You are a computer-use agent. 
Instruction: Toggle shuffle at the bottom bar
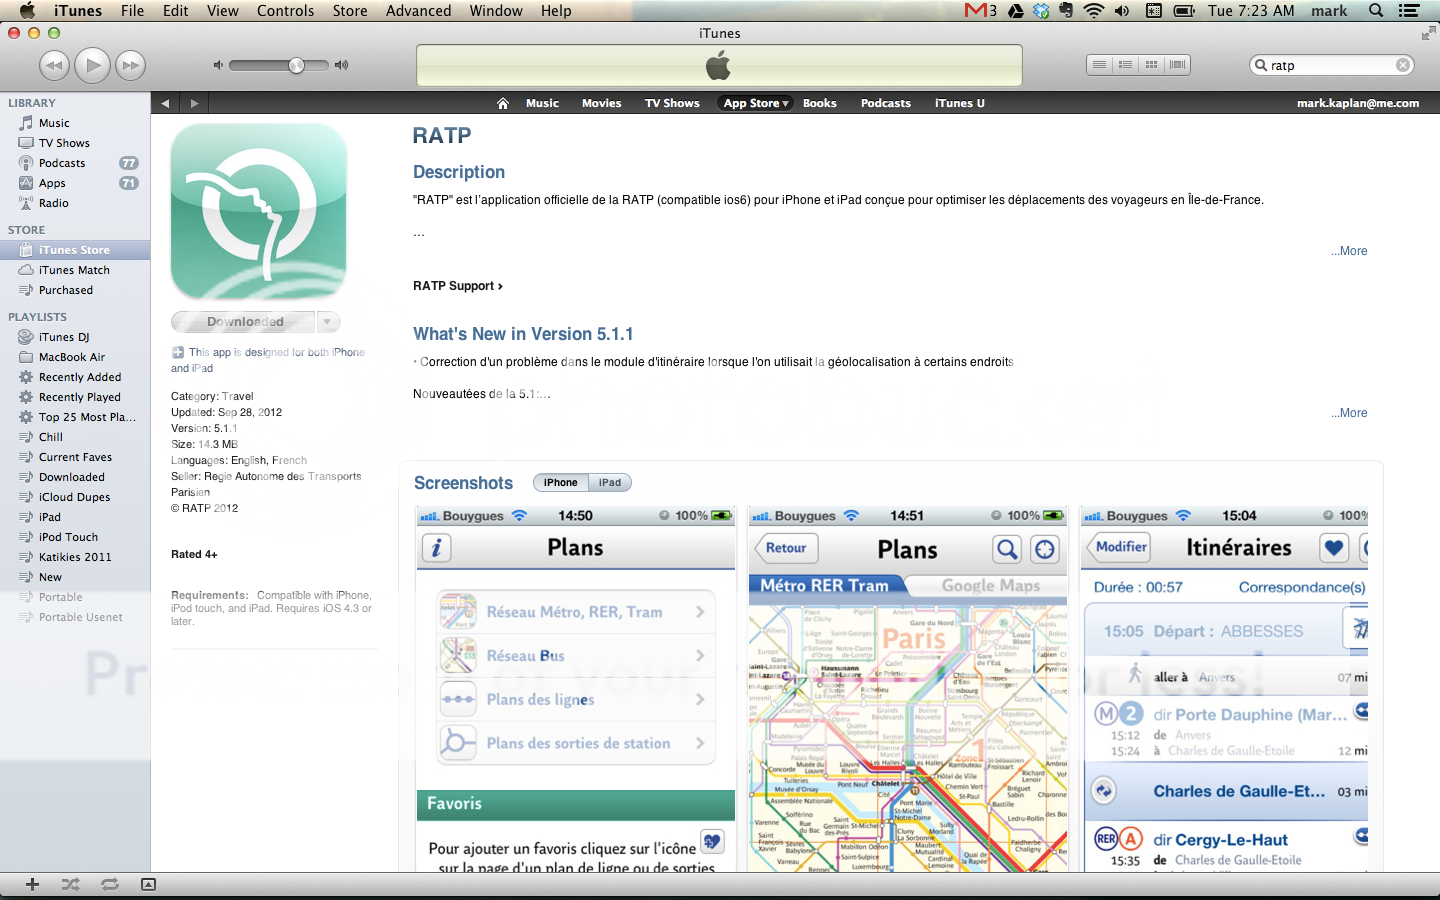pos(70,884)
